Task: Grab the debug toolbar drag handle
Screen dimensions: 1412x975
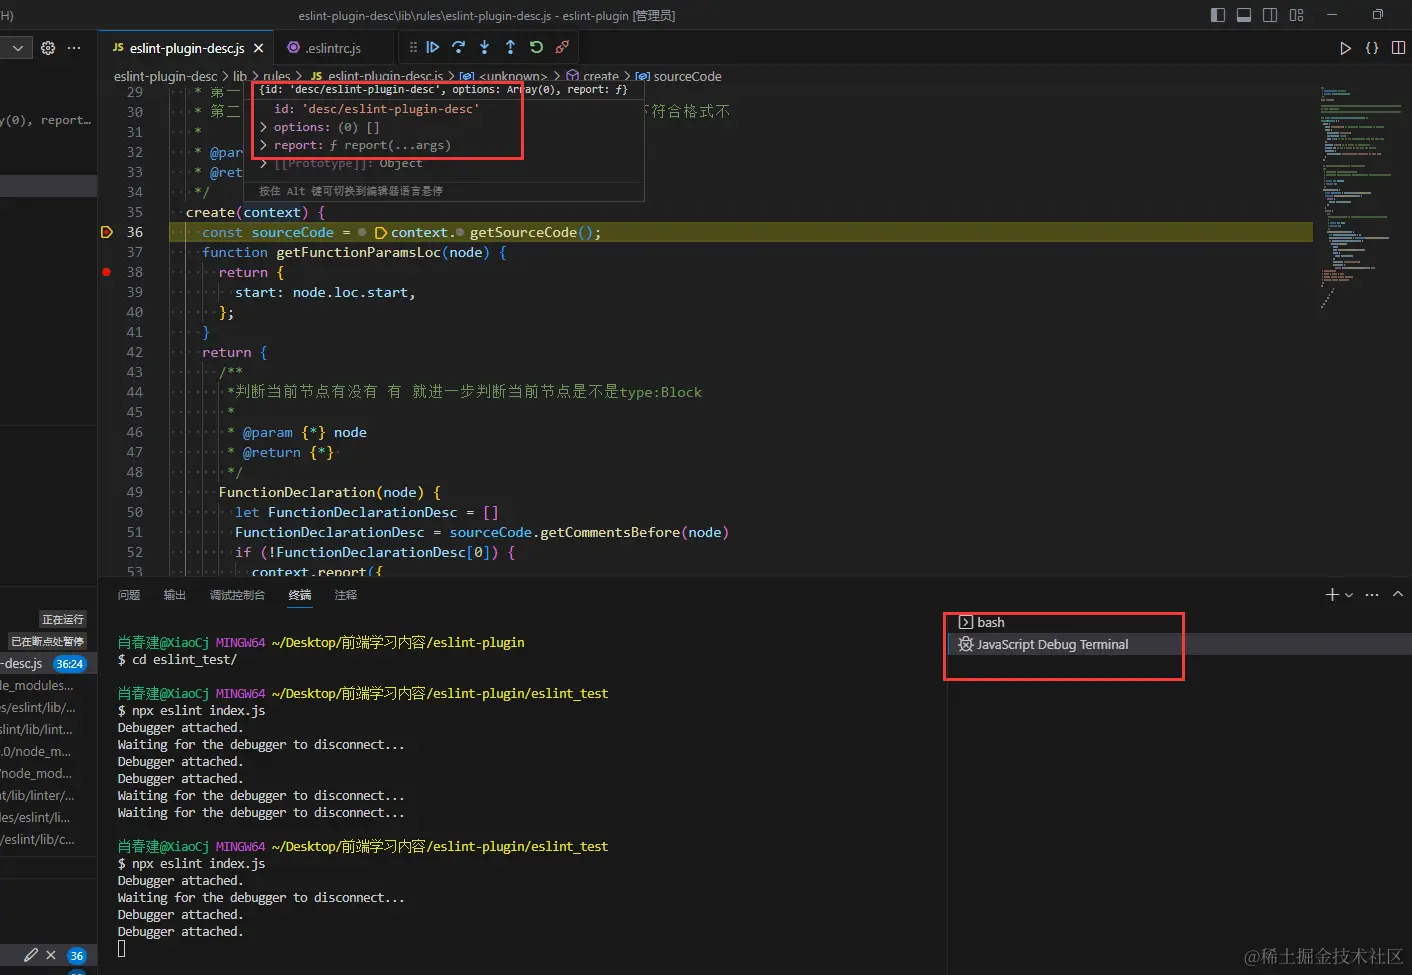Action: pyautogui.click(x=413, y=47)
